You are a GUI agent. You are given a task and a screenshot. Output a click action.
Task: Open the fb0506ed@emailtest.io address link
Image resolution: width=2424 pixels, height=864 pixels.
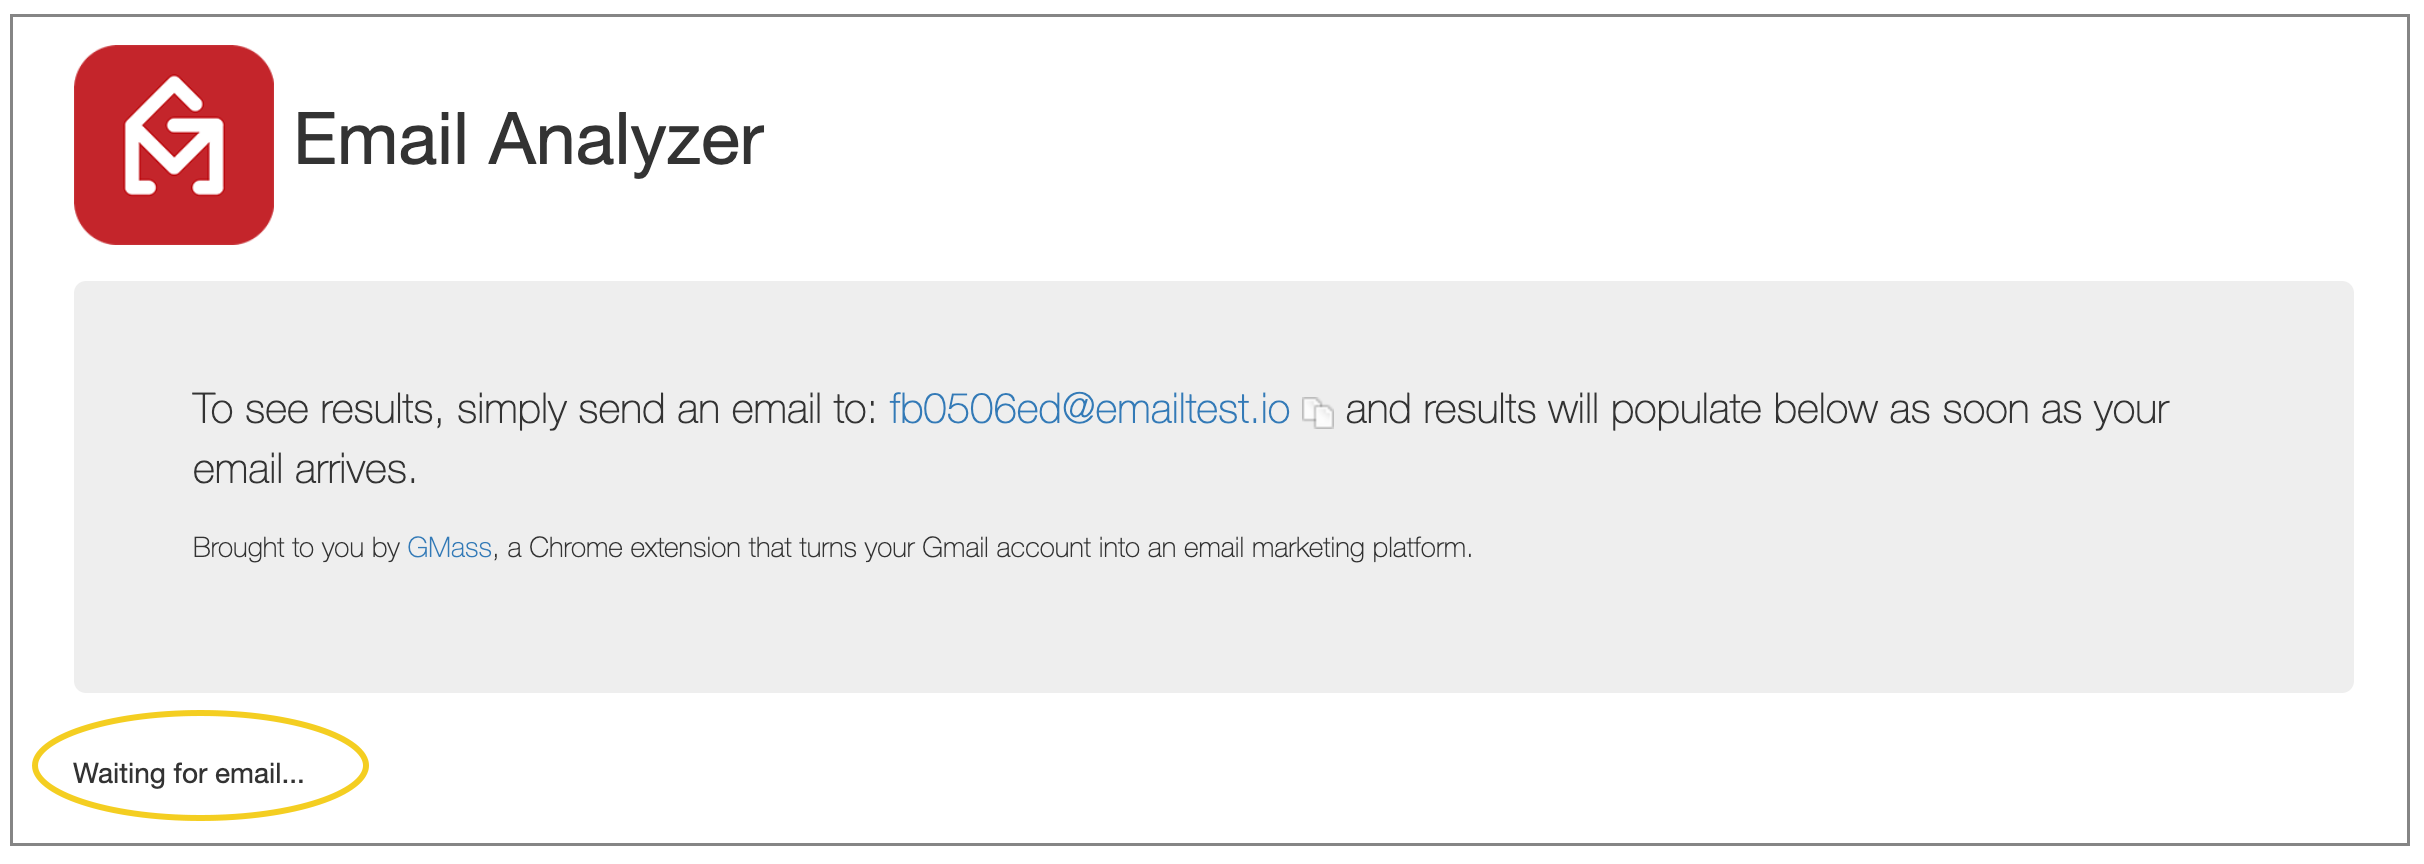point(1089,410)
